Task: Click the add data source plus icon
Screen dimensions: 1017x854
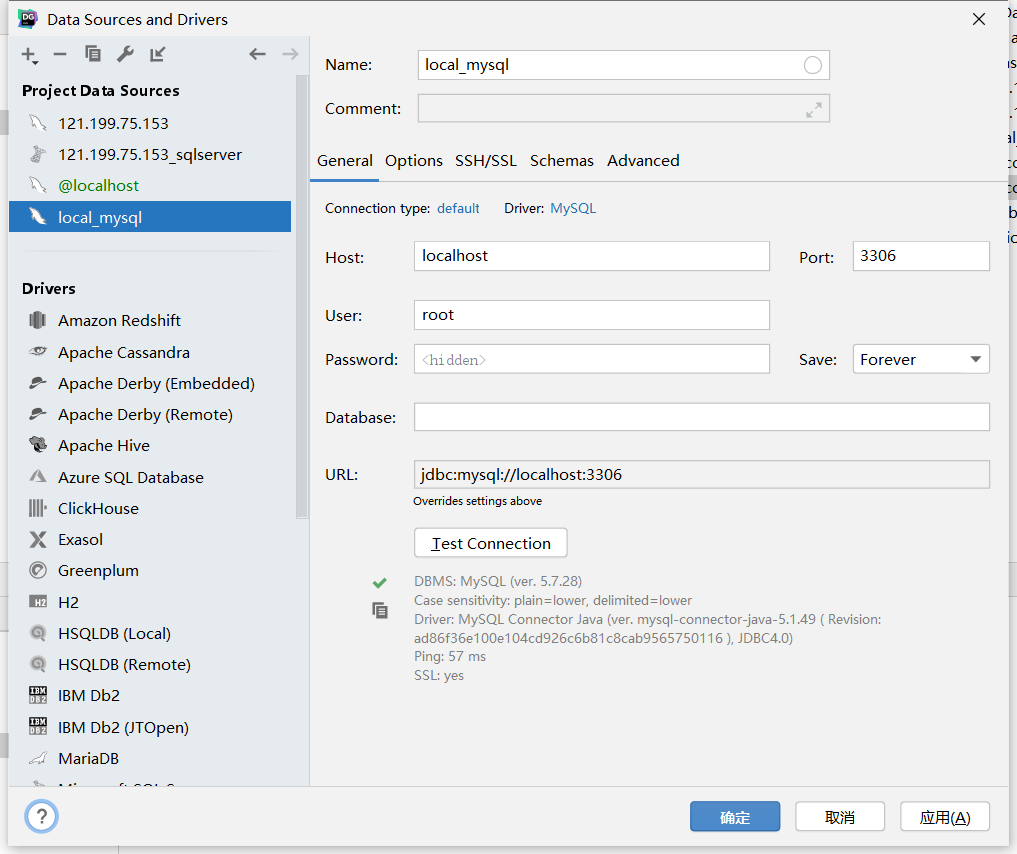Action: point(29,54)
